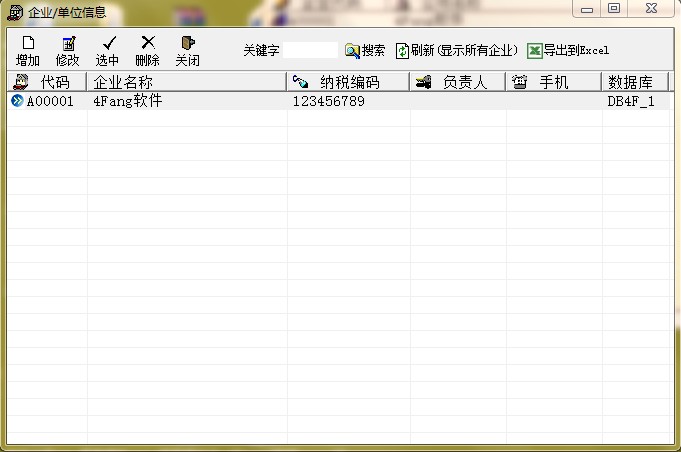The height and width of the screenshot is (452, 681).
Task: Click the tax code 123456789 cell
Action: pyautogui.click(x=329, y=101)
